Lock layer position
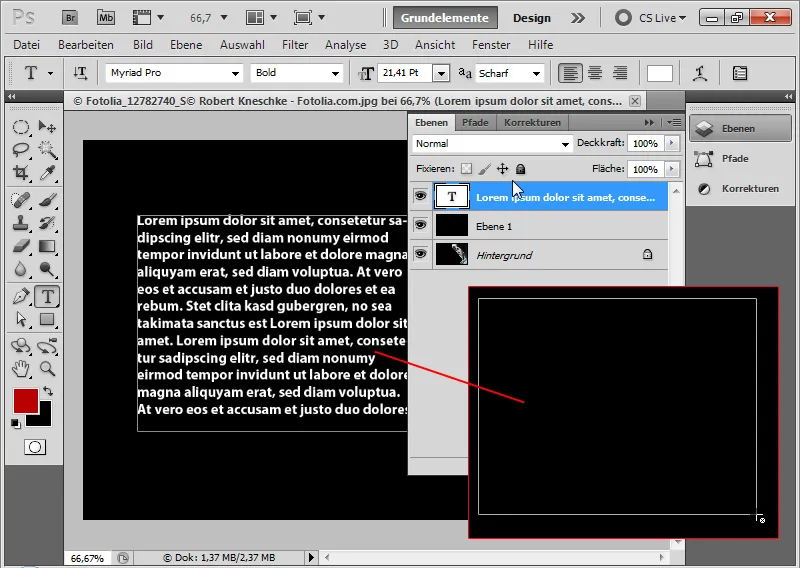 (x=503, y=169)
